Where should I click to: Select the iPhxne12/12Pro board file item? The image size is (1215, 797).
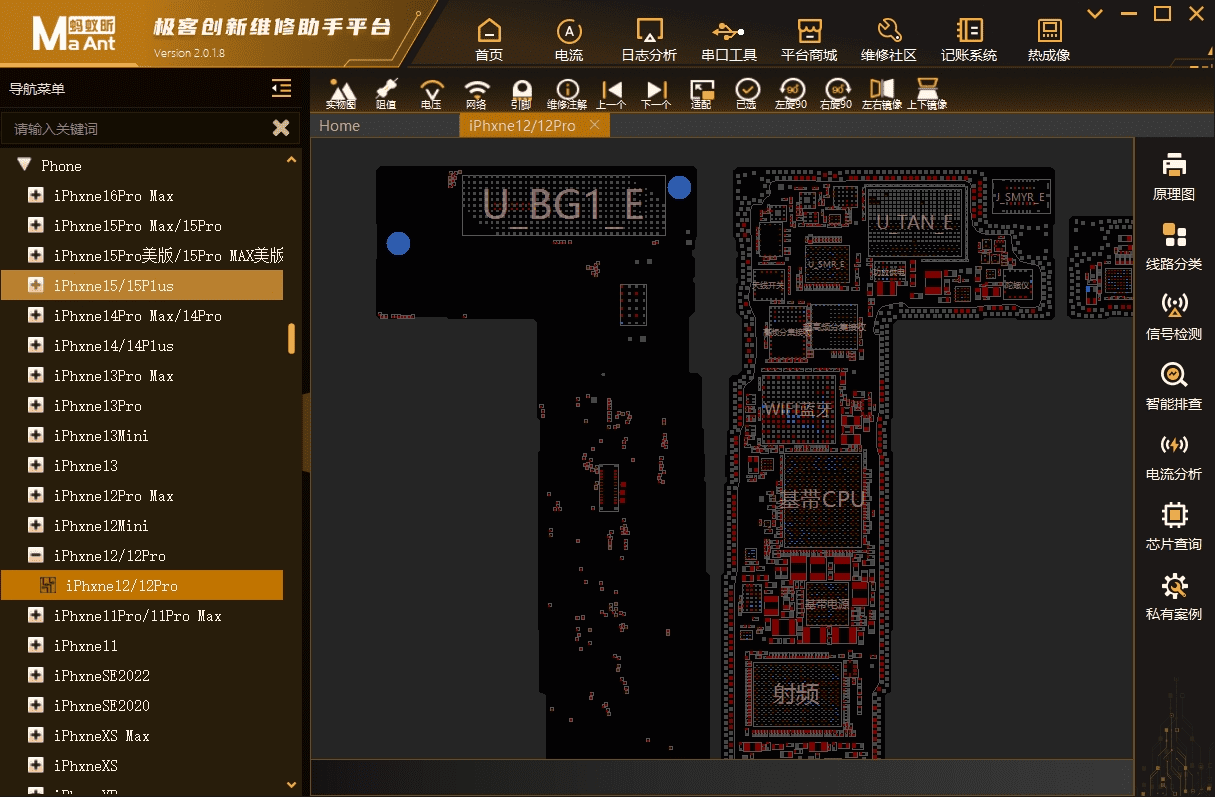point(142,586)
